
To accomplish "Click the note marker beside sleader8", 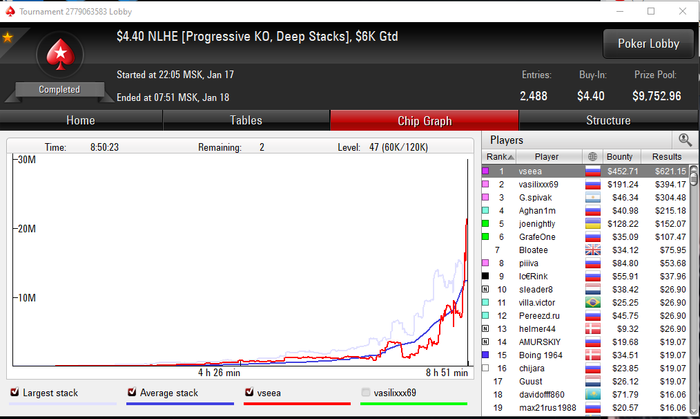I will pos(485,289).
